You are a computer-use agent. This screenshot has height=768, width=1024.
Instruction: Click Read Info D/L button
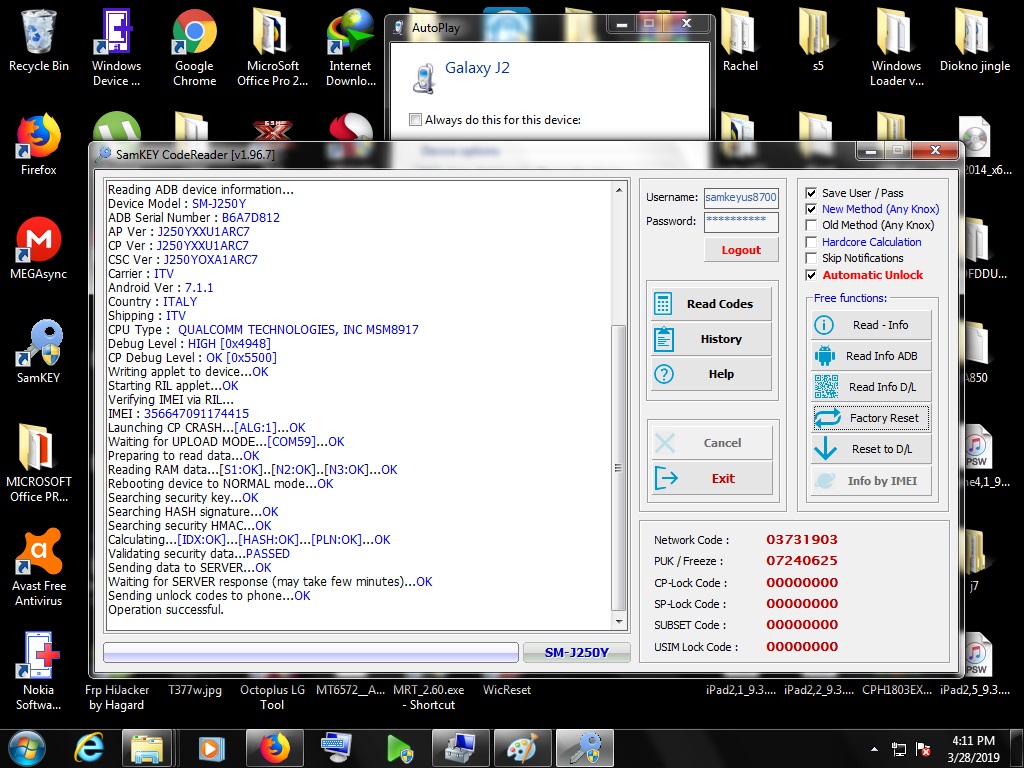click(x=871, y=387)
